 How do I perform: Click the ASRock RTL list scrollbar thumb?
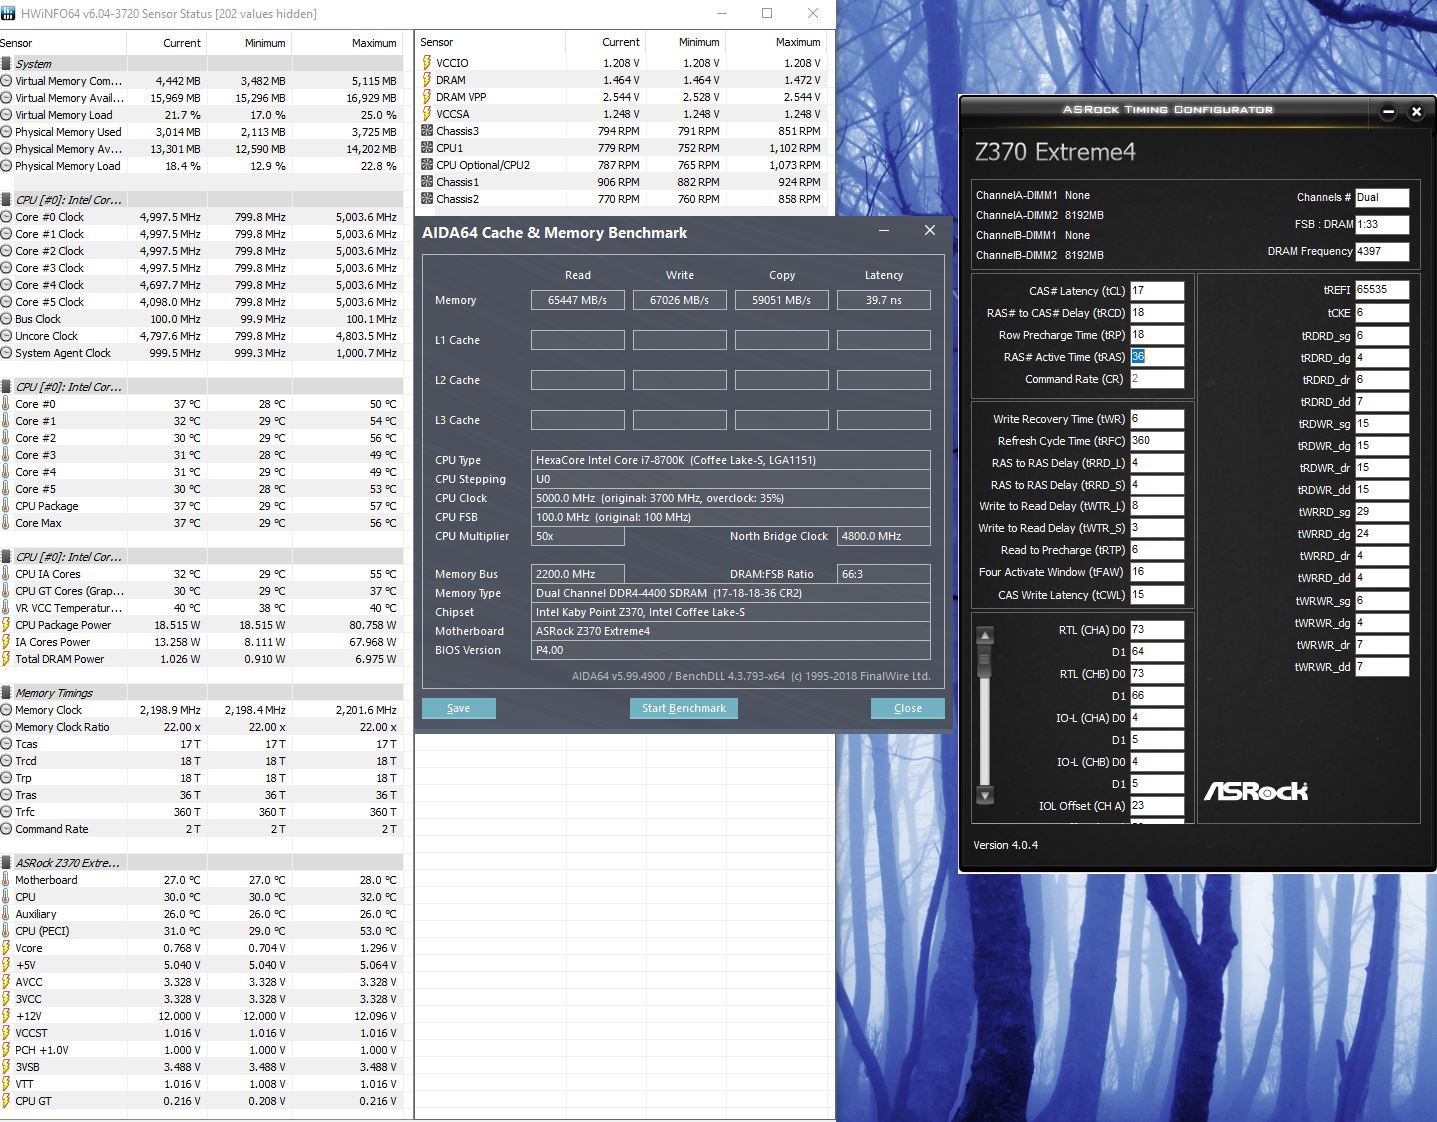pos(985,662)
